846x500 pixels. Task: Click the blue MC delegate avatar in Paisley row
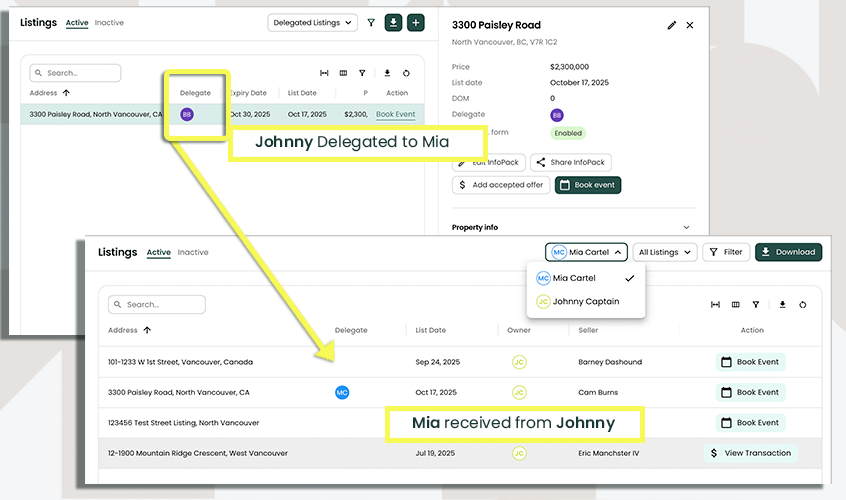pos(342,393)
